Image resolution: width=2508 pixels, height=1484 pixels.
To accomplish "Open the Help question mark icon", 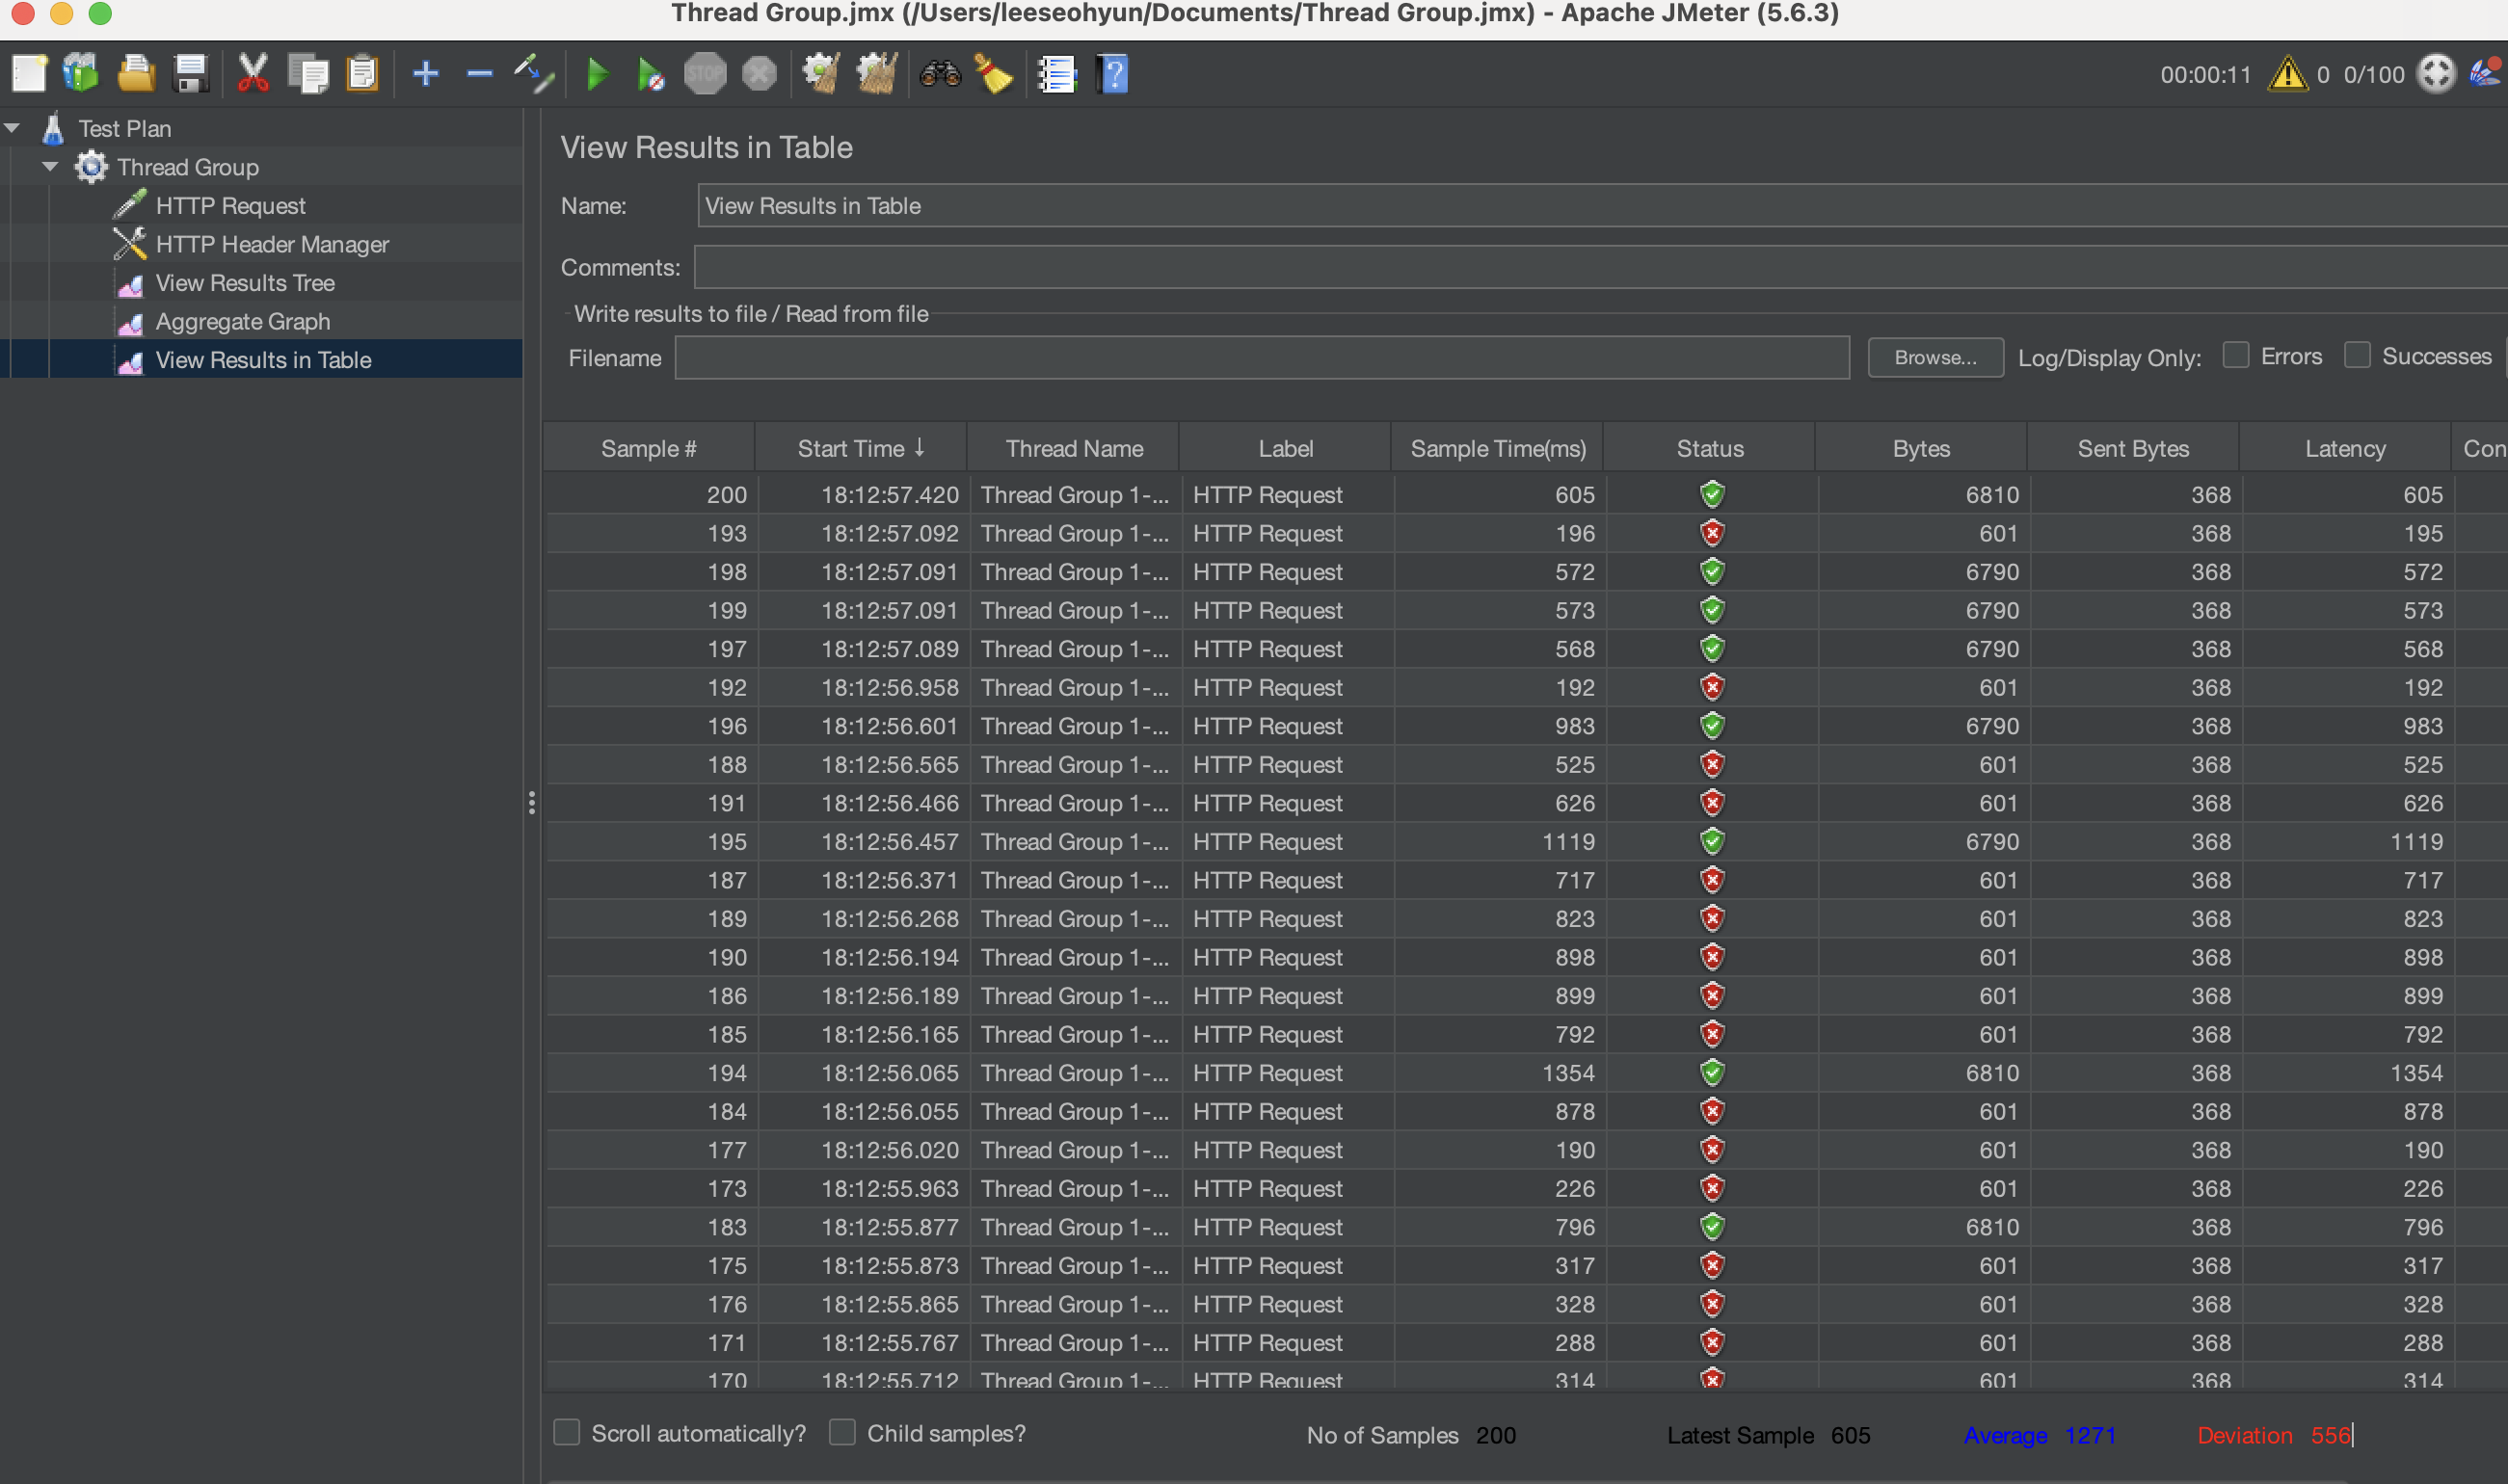I will pyautogui.click(x=1112, y=74).
